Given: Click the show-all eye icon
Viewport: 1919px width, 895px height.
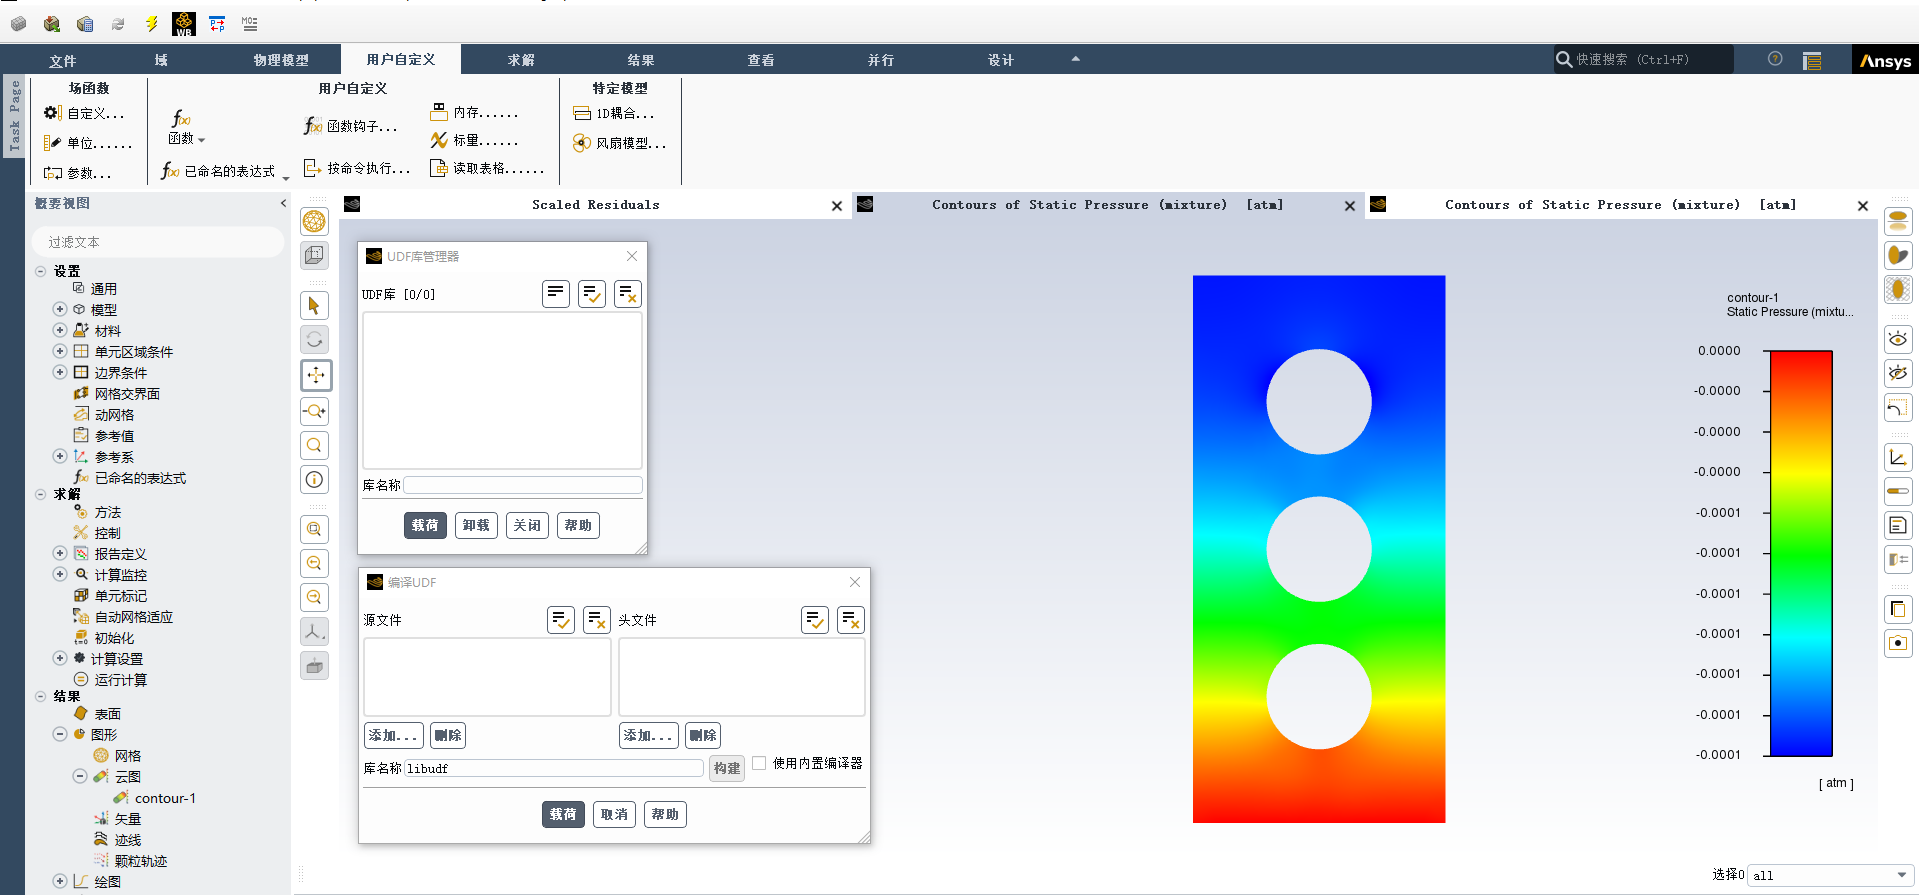Looking at the screenshot, I should [x=1898, y=339].
